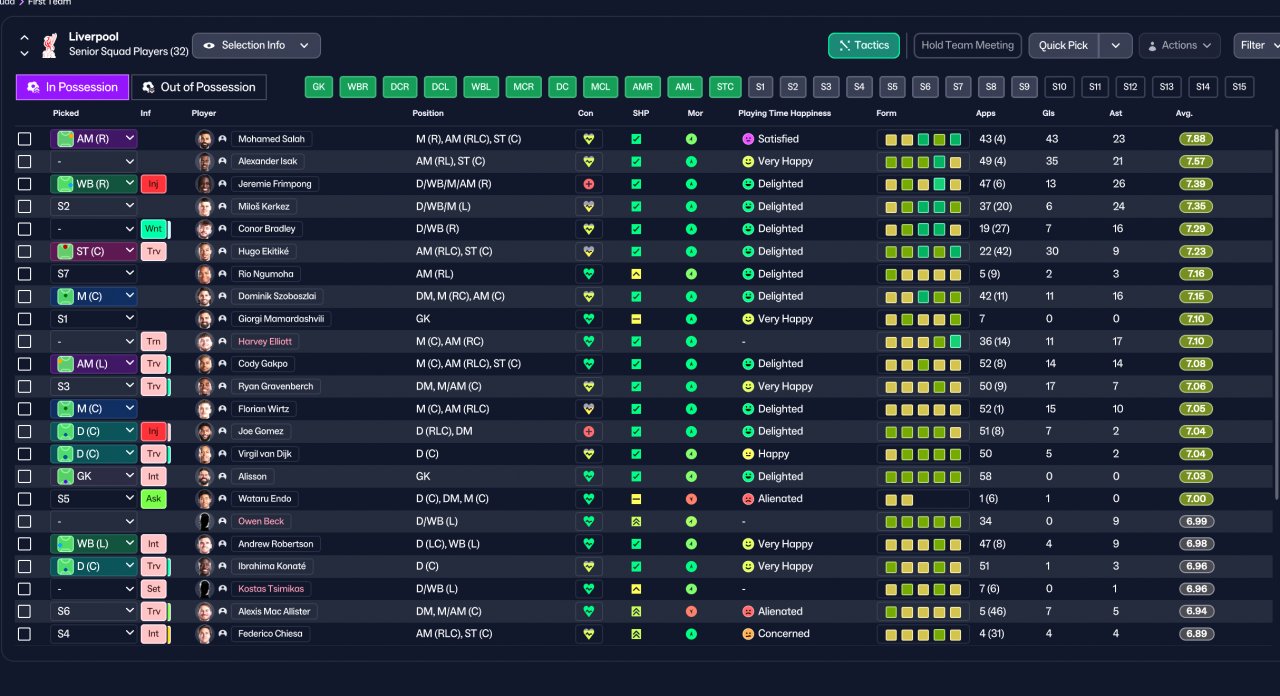
Task: Click Alexis Mac Allister's Alienated face icon
Action: pyautogui.click(x=747, y=611)
